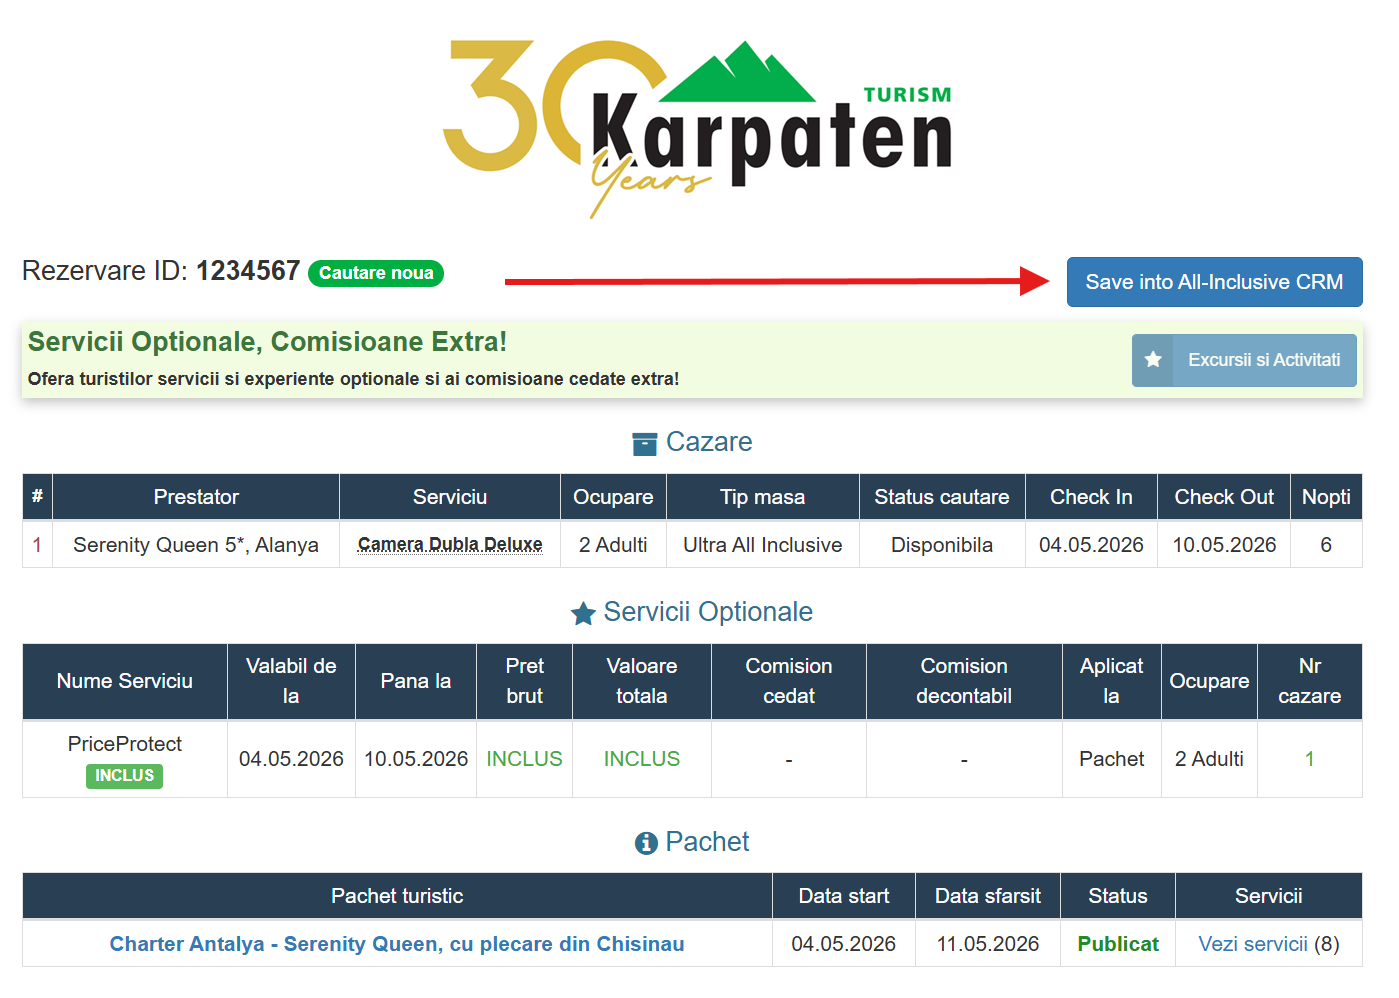Image resolution: width=1399 pixels, height=998 pixels.
Task: Click the Cautare noua badge
Action: 376,273
